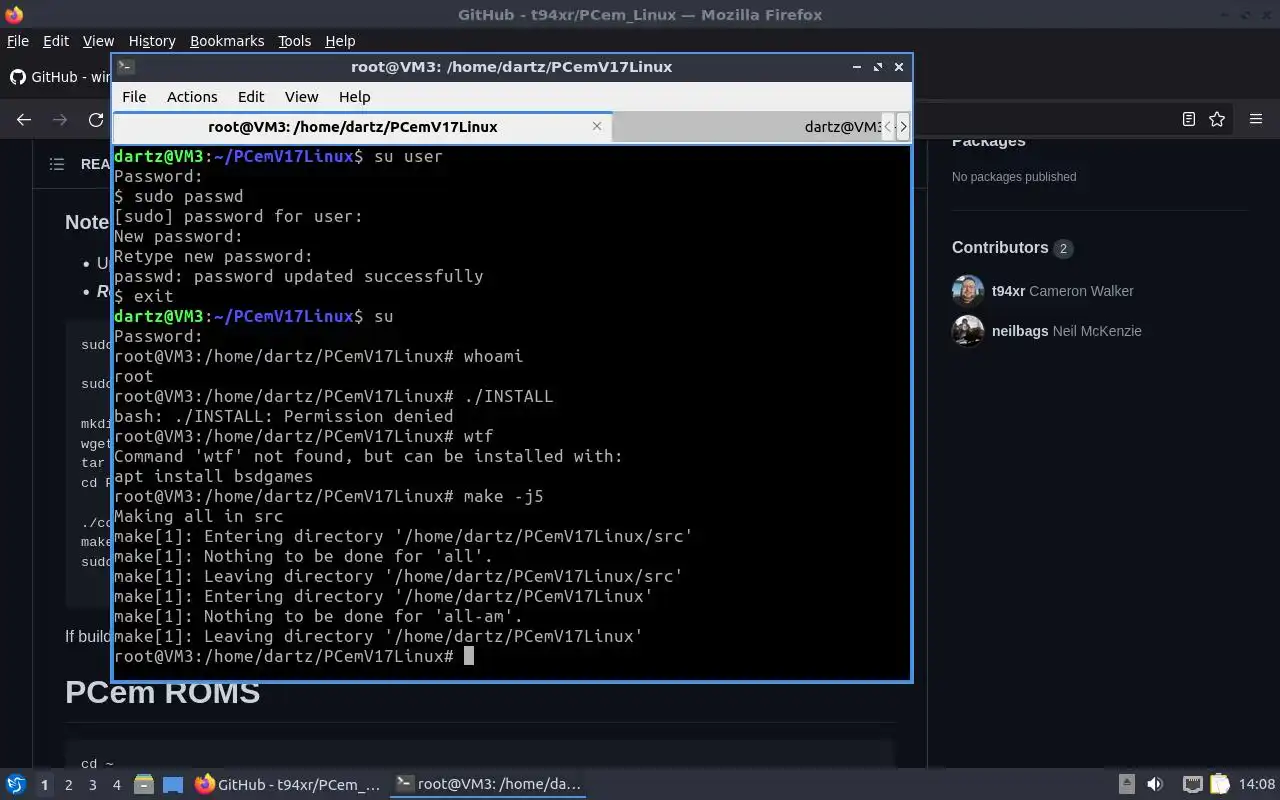Image resolution: width=1280 pixels, height=800 pixels.
Task: Switch to workspace 4
Action: click(x=116, y=785)
